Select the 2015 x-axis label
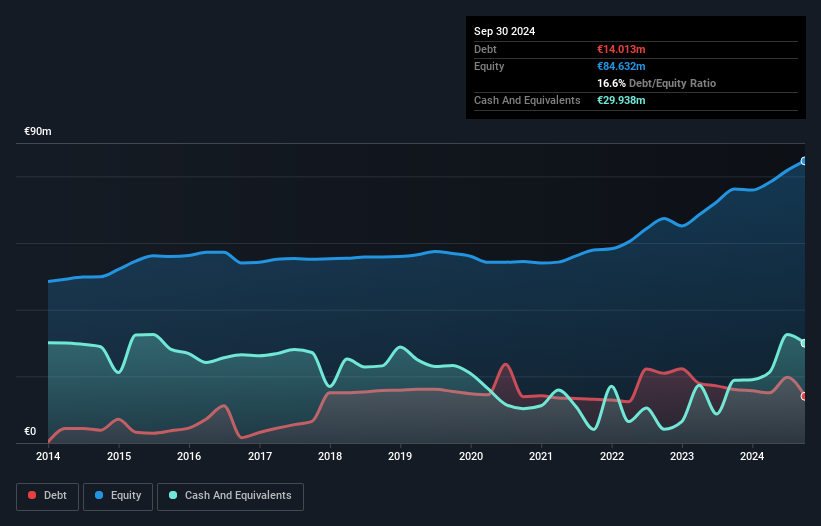The image size is (821, 526). pyautogui.click(x=119, y=456)
